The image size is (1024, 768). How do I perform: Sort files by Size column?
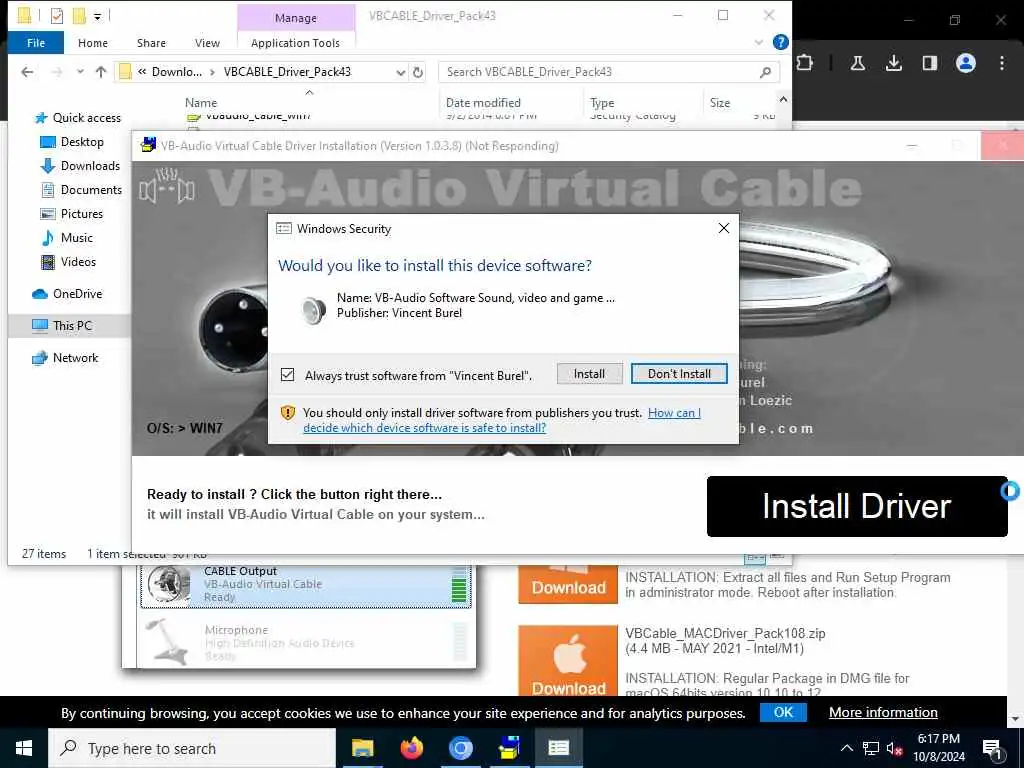pos(720,103)
